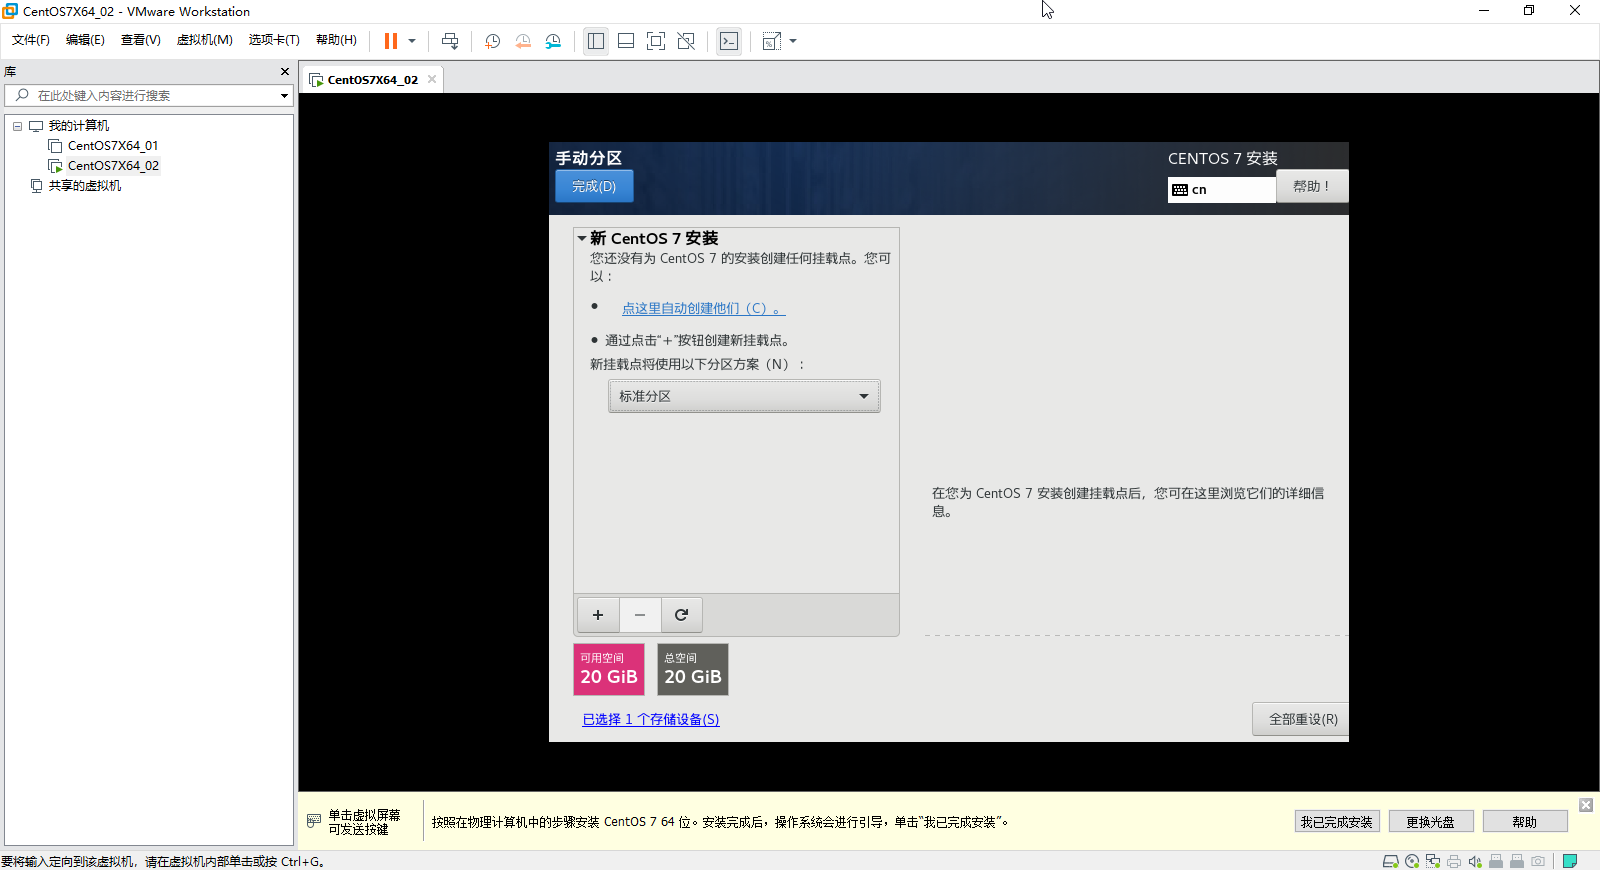Add a new mount point with plus button
Viewport: 1600px width, 870px height.
click(x=598, y=615)
